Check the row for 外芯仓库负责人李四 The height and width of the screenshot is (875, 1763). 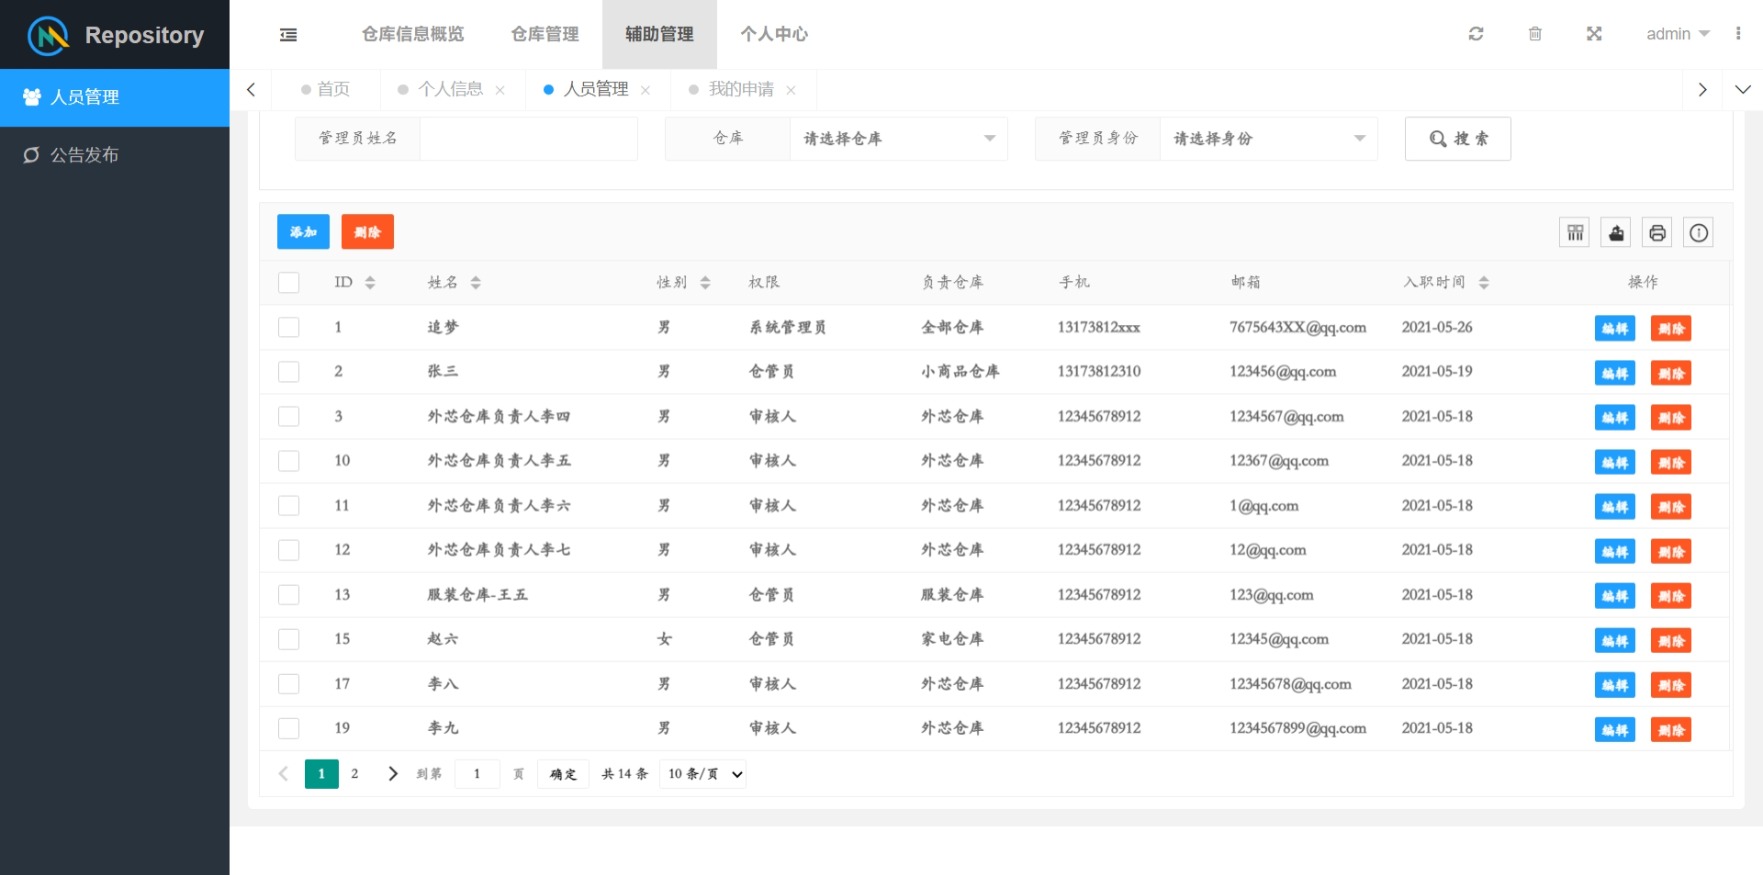(x=289, y=416)
